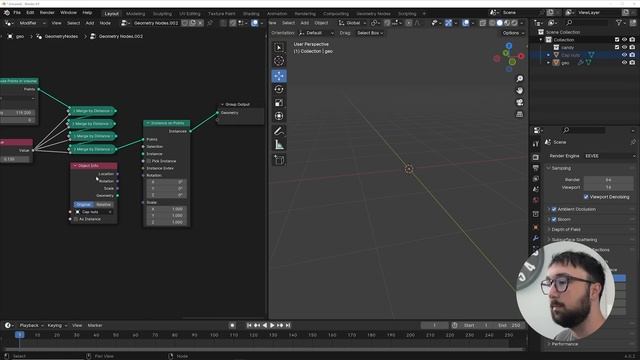The height and width of the screenshot is (360, 640).
Task: Switch to Modeling workspace tab
Action: coord(136,13)
